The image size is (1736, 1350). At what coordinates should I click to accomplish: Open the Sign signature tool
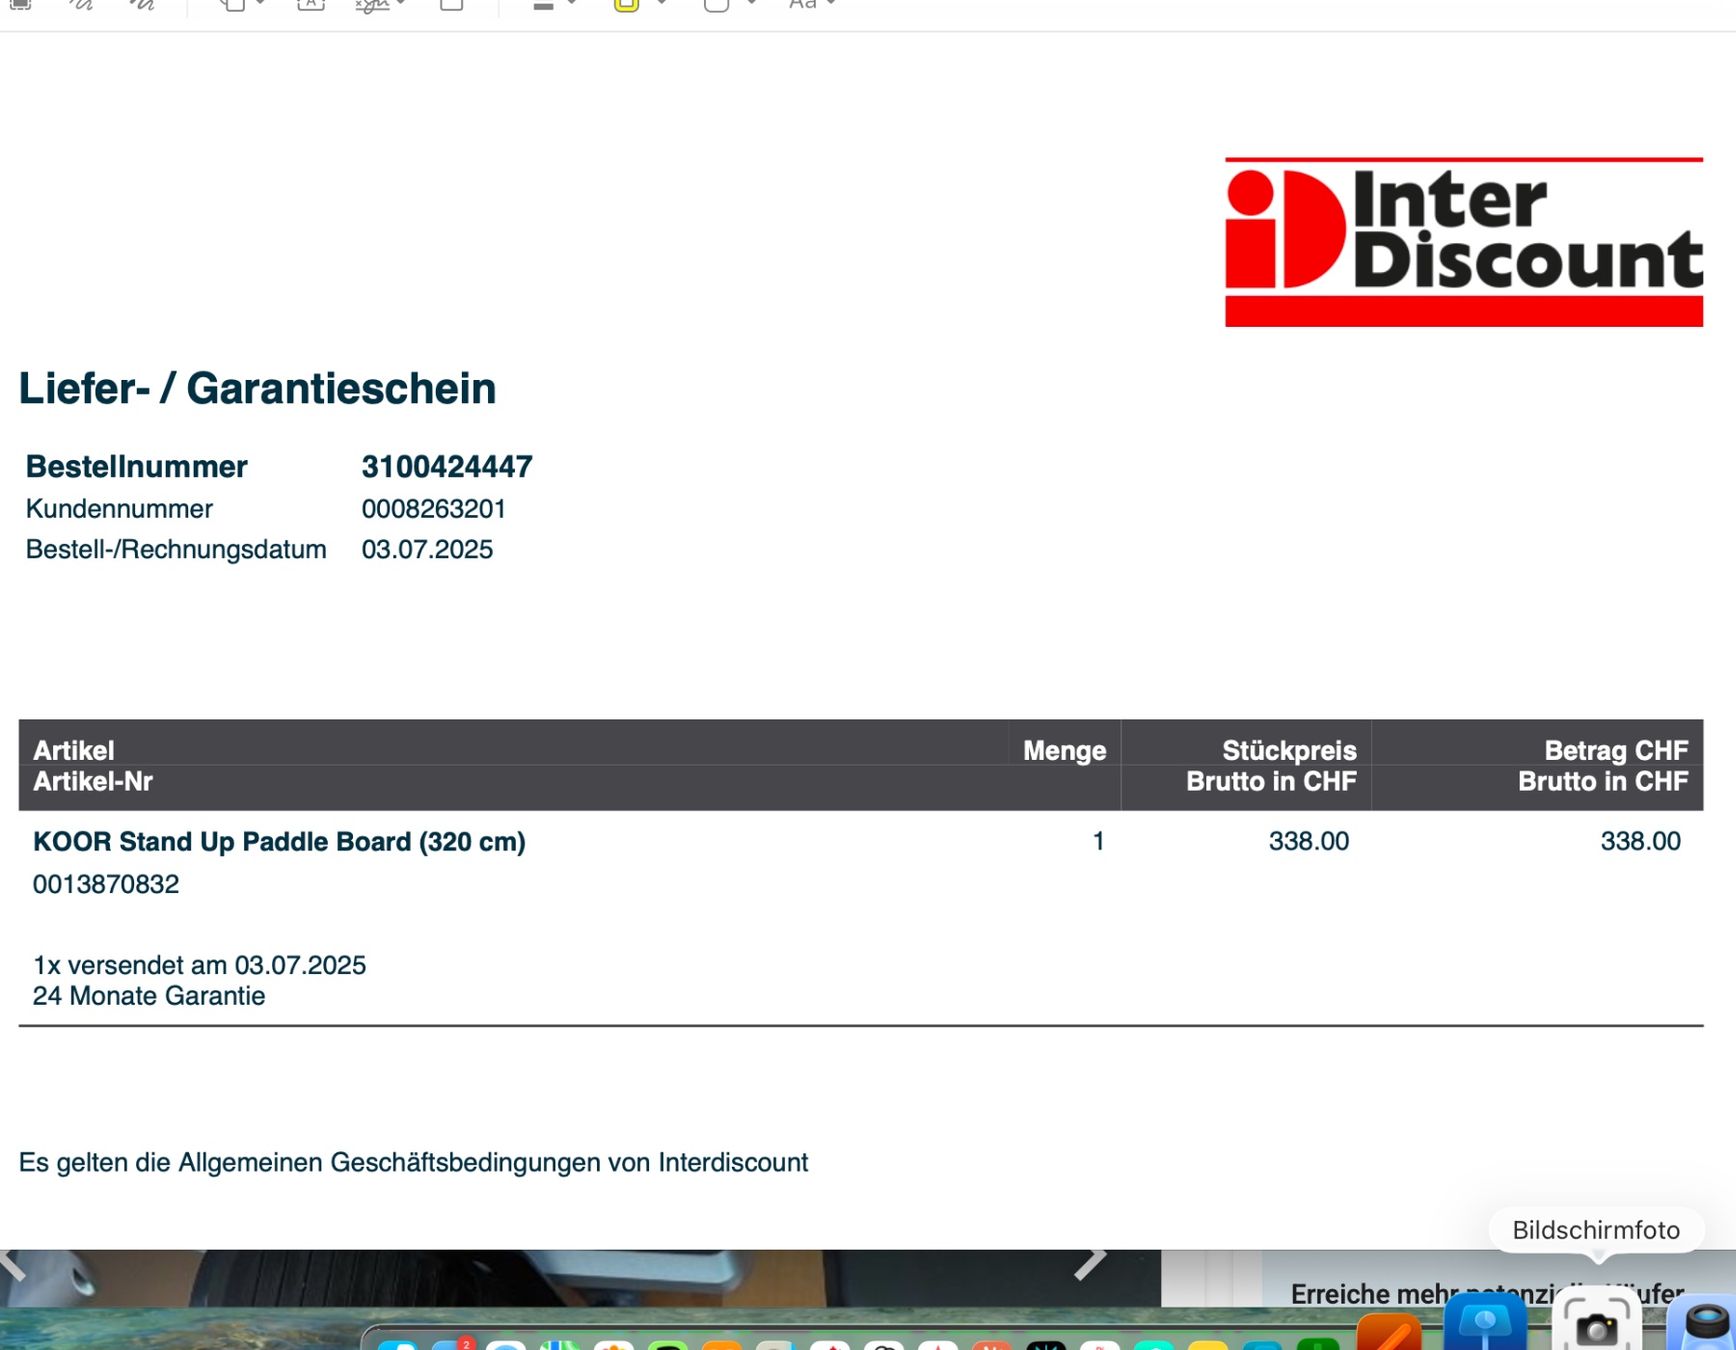372,5
